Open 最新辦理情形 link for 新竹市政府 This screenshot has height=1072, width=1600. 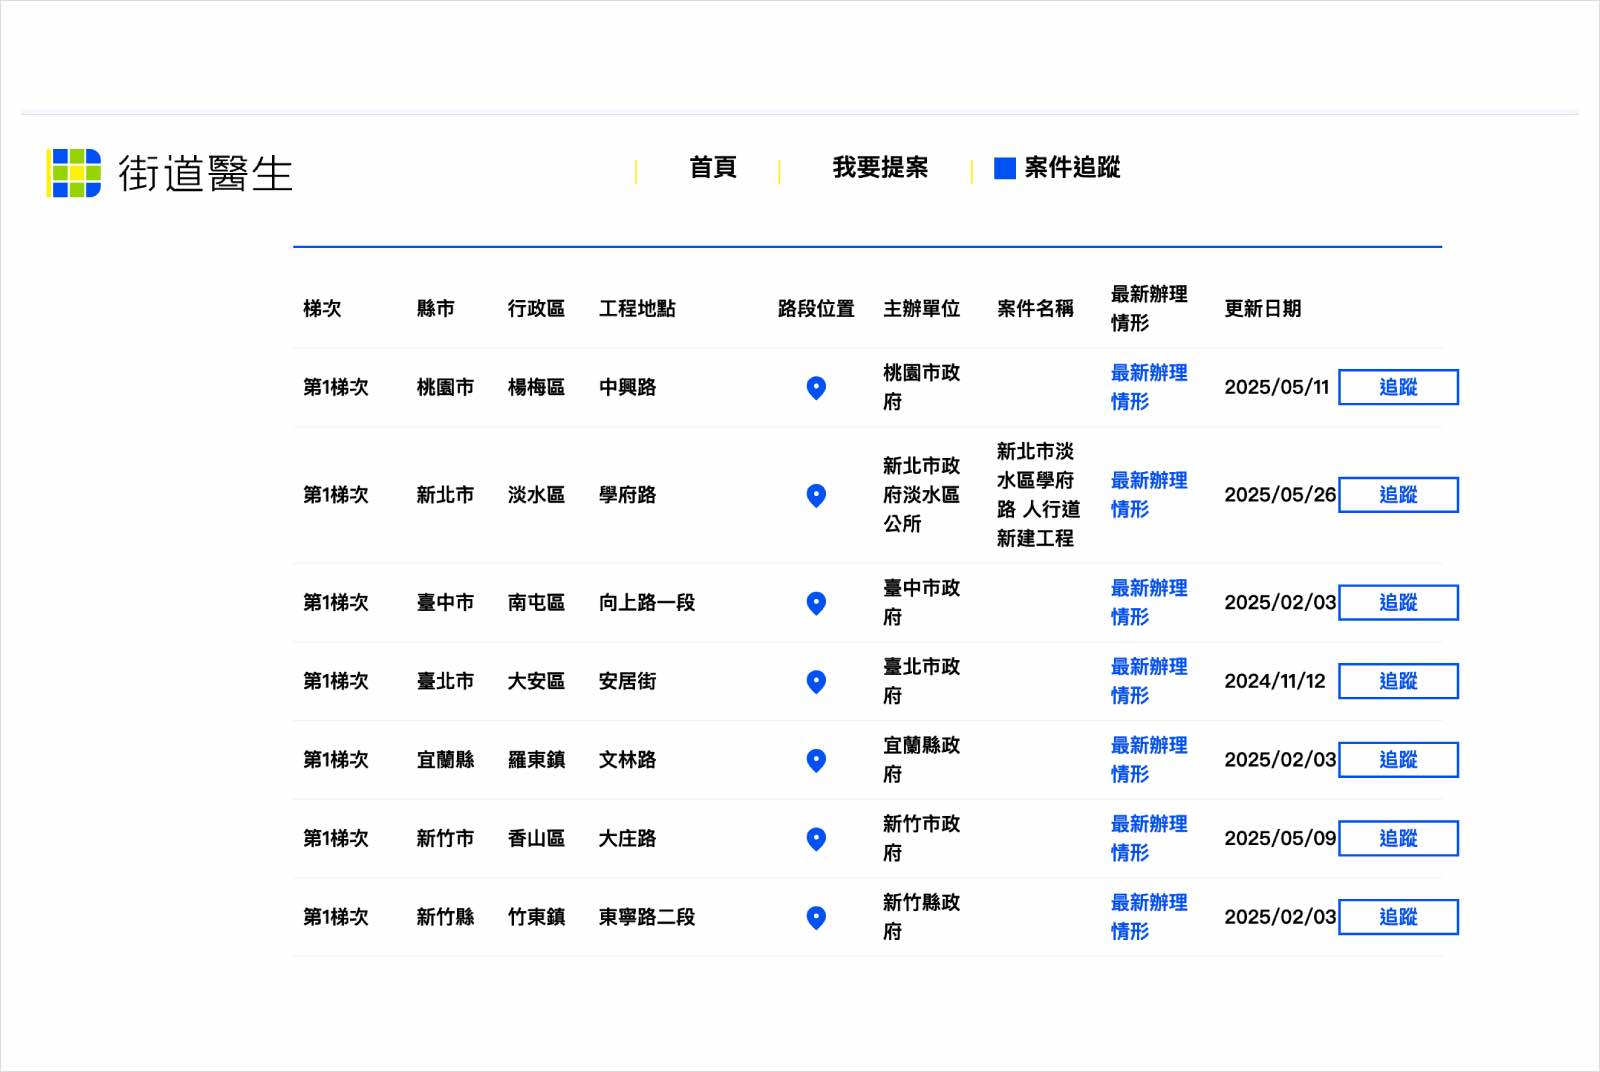[x=1149, y=838]
